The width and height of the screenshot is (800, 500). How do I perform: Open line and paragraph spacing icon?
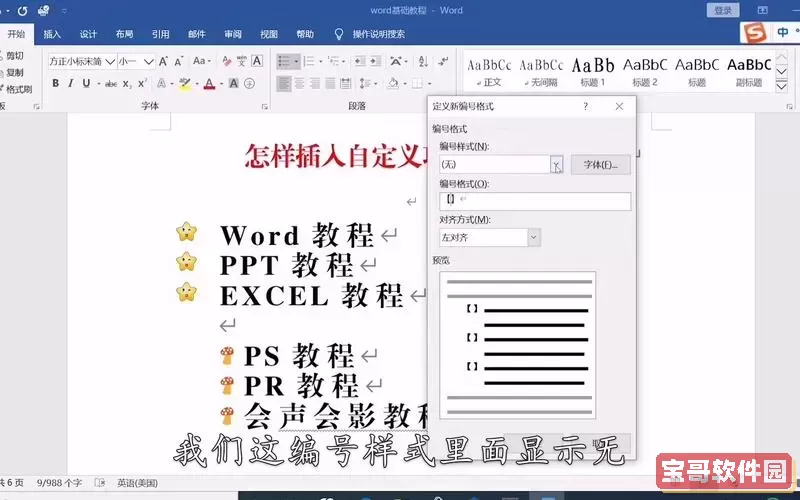pyautogui.click(x=365, y=83)
